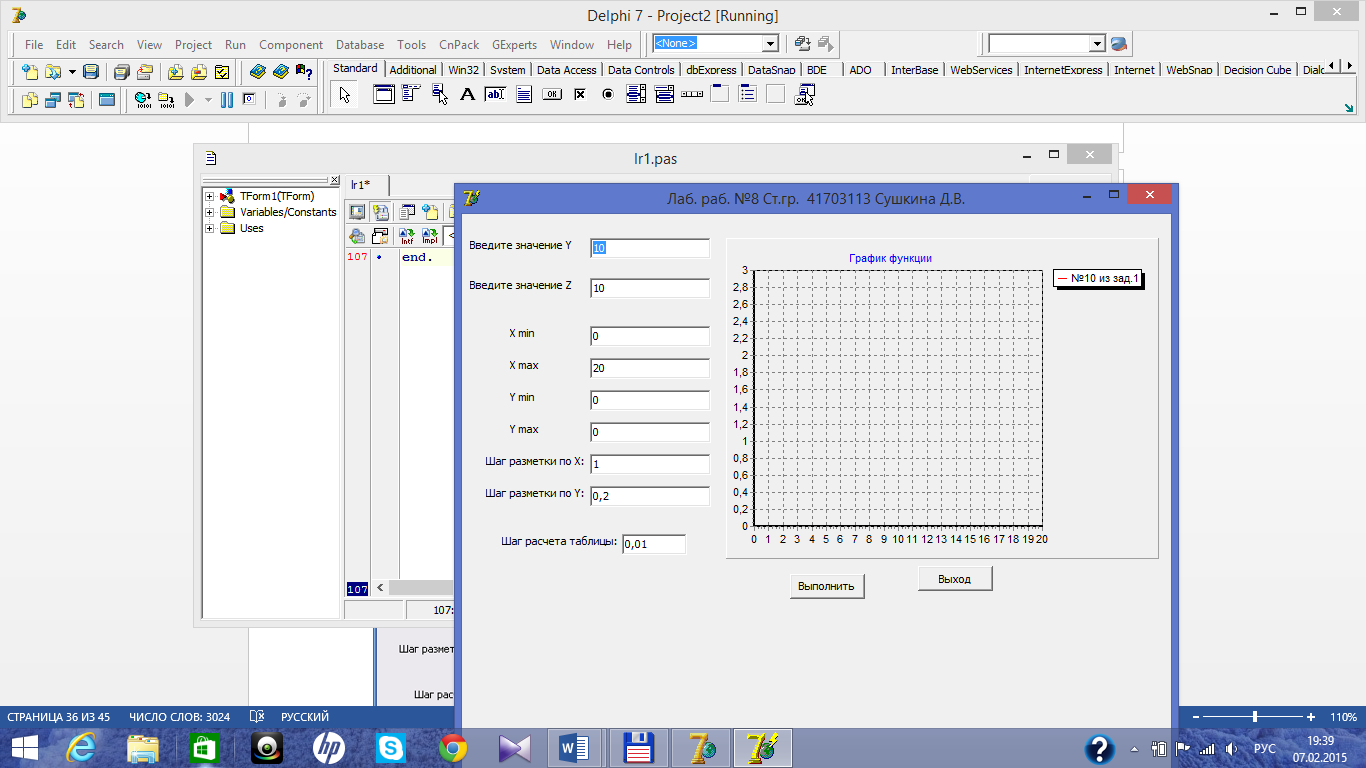Screen dimensions: 1366x768
Task: Open the GExperts menu
Action: [514, 45]
